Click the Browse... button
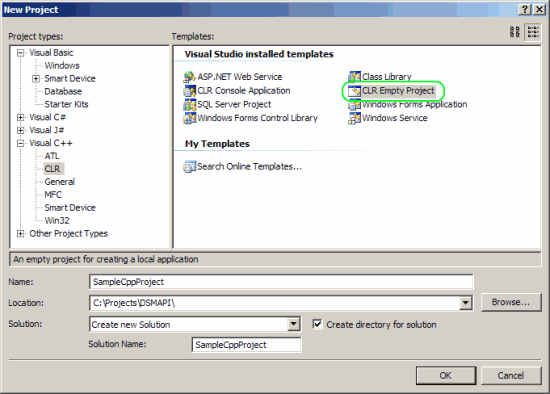550x394 pixels. pos(511,302)
